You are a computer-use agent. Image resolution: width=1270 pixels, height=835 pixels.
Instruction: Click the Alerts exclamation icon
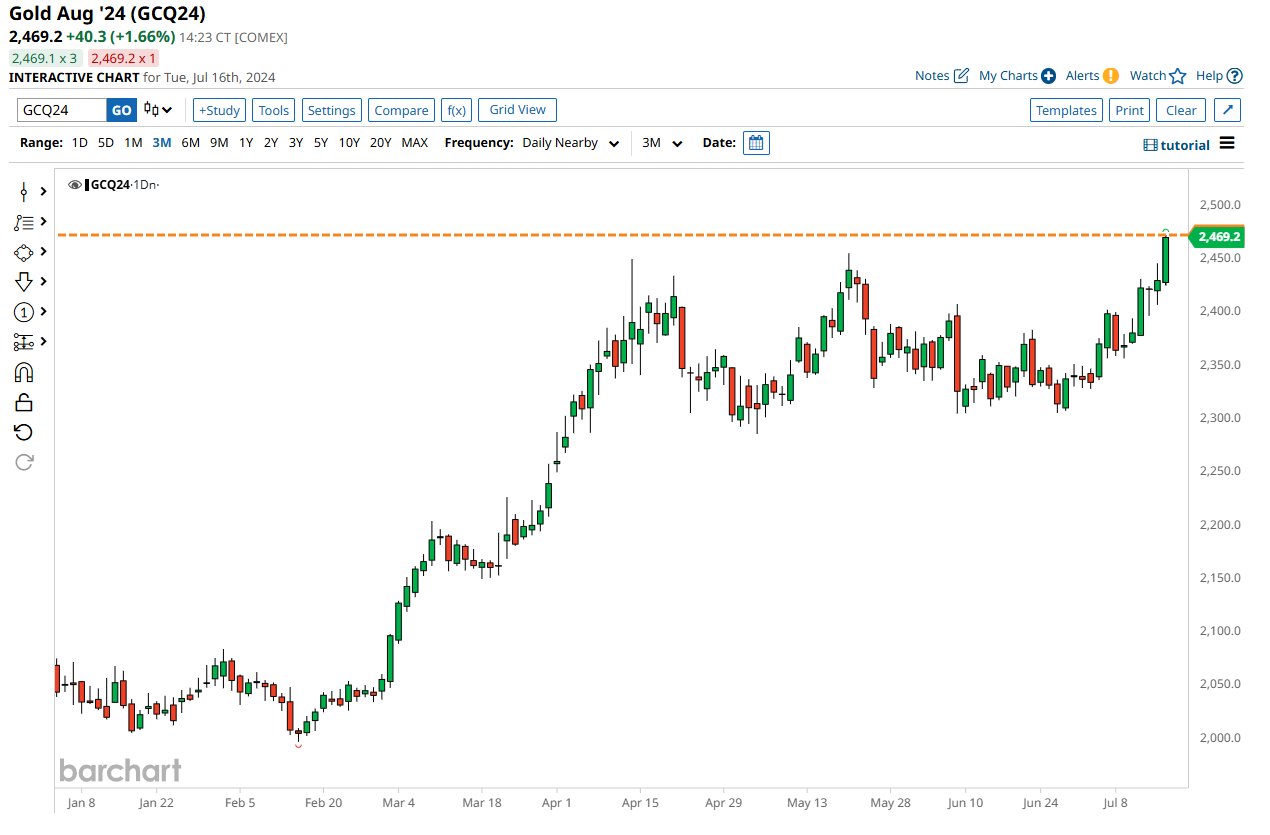(1110, 76)
